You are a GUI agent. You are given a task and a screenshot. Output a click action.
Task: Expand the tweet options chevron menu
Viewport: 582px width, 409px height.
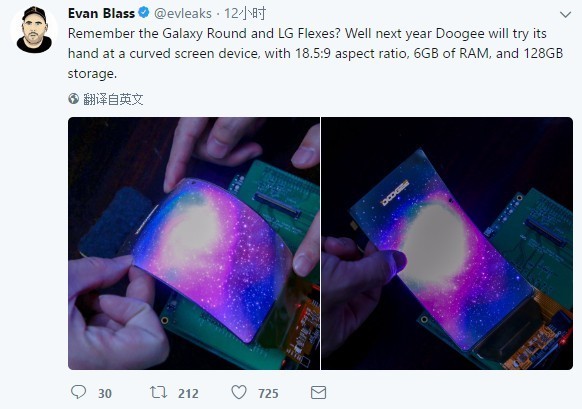pos(565,14)
